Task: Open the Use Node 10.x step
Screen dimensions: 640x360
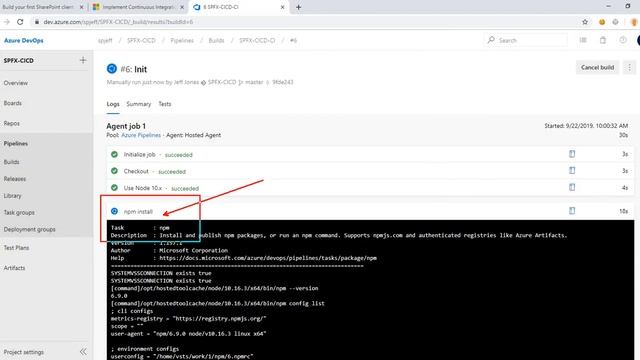Action: [370, 188]
